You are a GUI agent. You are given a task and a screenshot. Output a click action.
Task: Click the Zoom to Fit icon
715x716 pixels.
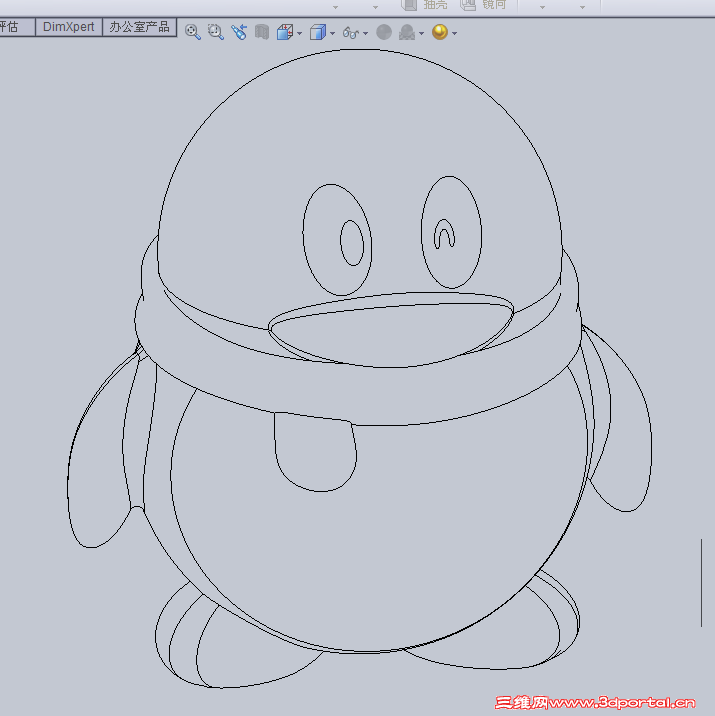[193, 32]
